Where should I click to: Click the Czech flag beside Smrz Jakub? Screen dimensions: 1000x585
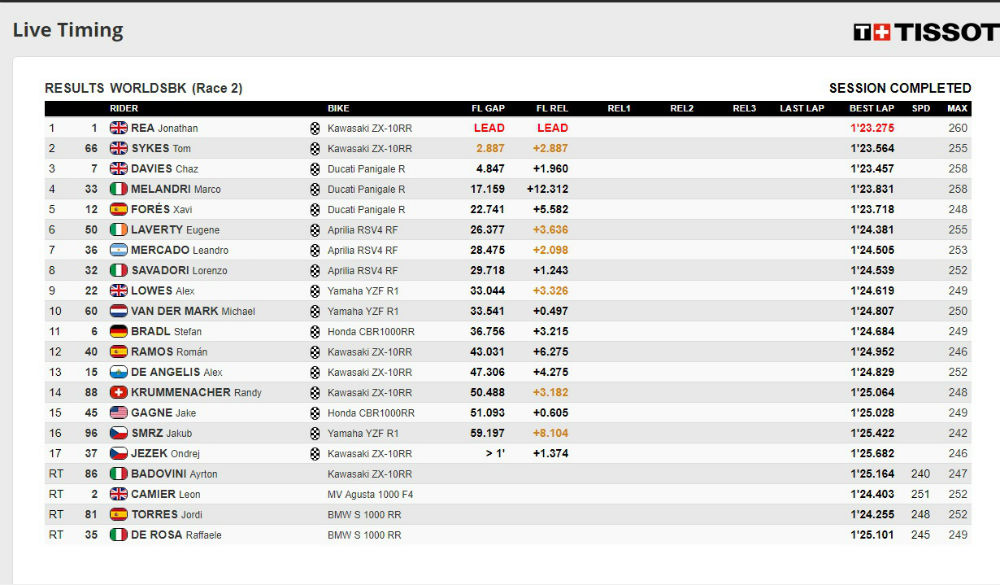119,434
